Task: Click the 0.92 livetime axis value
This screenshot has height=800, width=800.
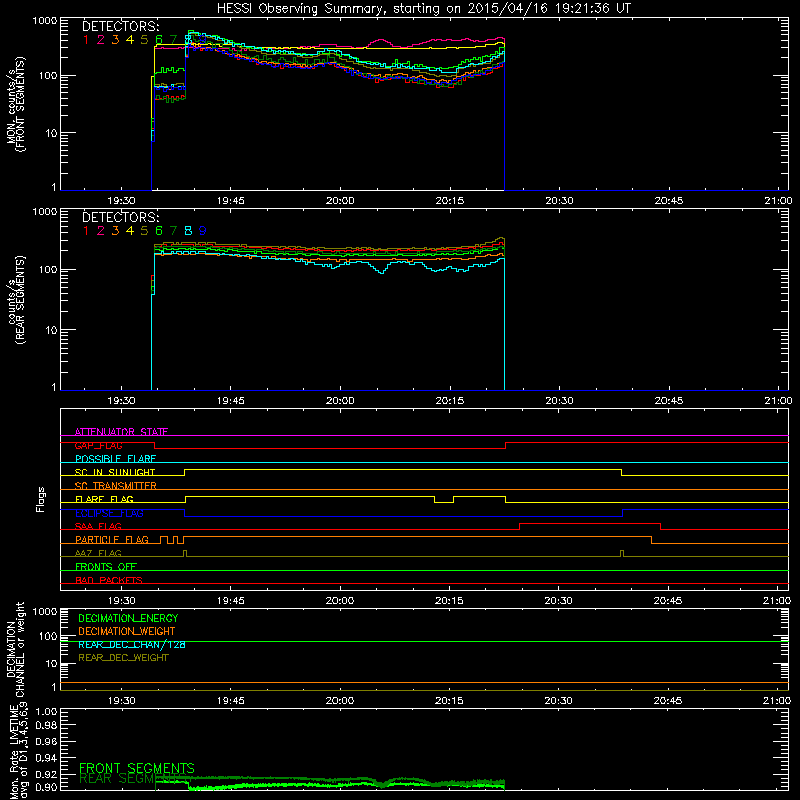Action: [x=46, y=774]
